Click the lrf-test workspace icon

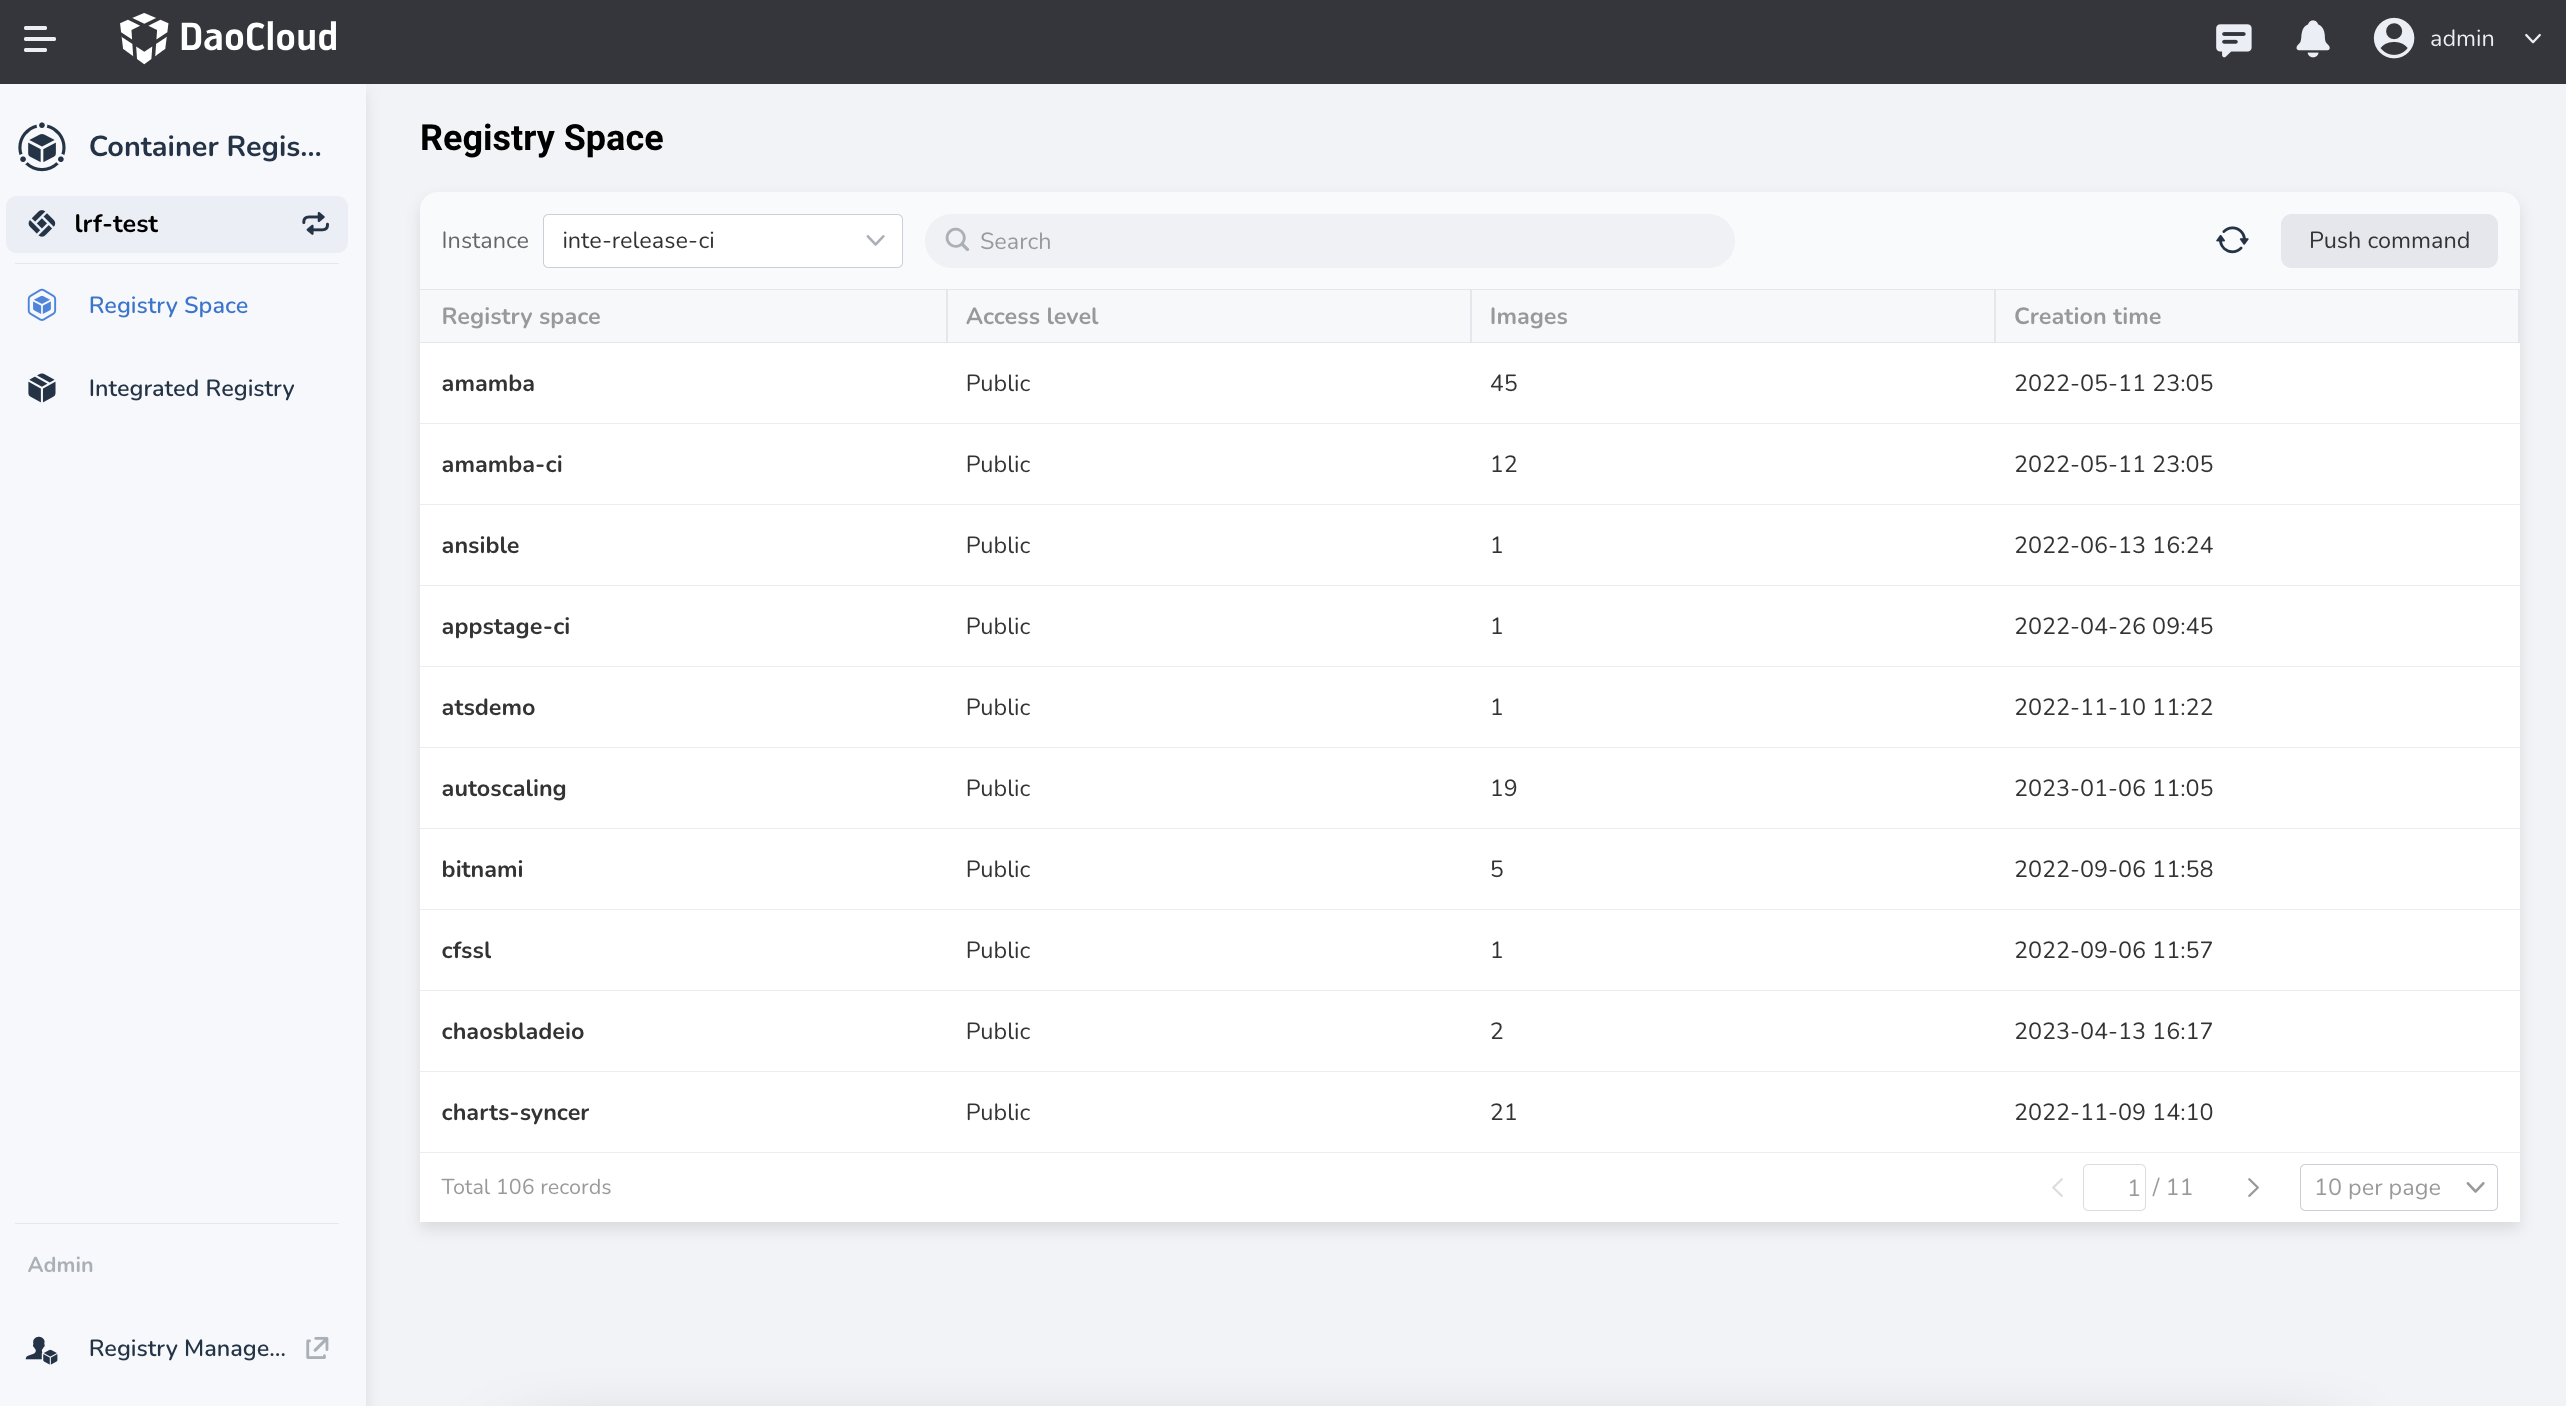click(42, 223)
